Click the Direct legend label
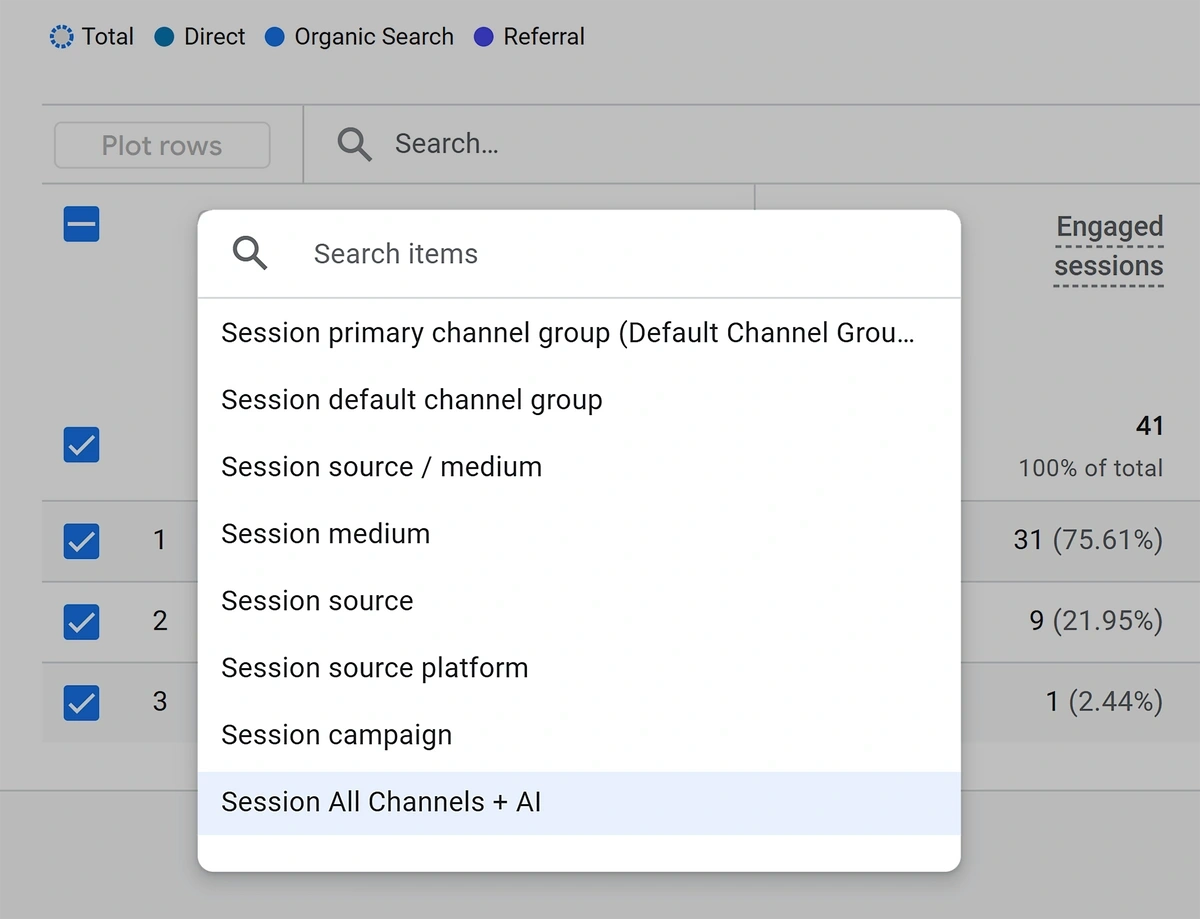The height and width of the screenshot is (919, 1200). [215, 37]
